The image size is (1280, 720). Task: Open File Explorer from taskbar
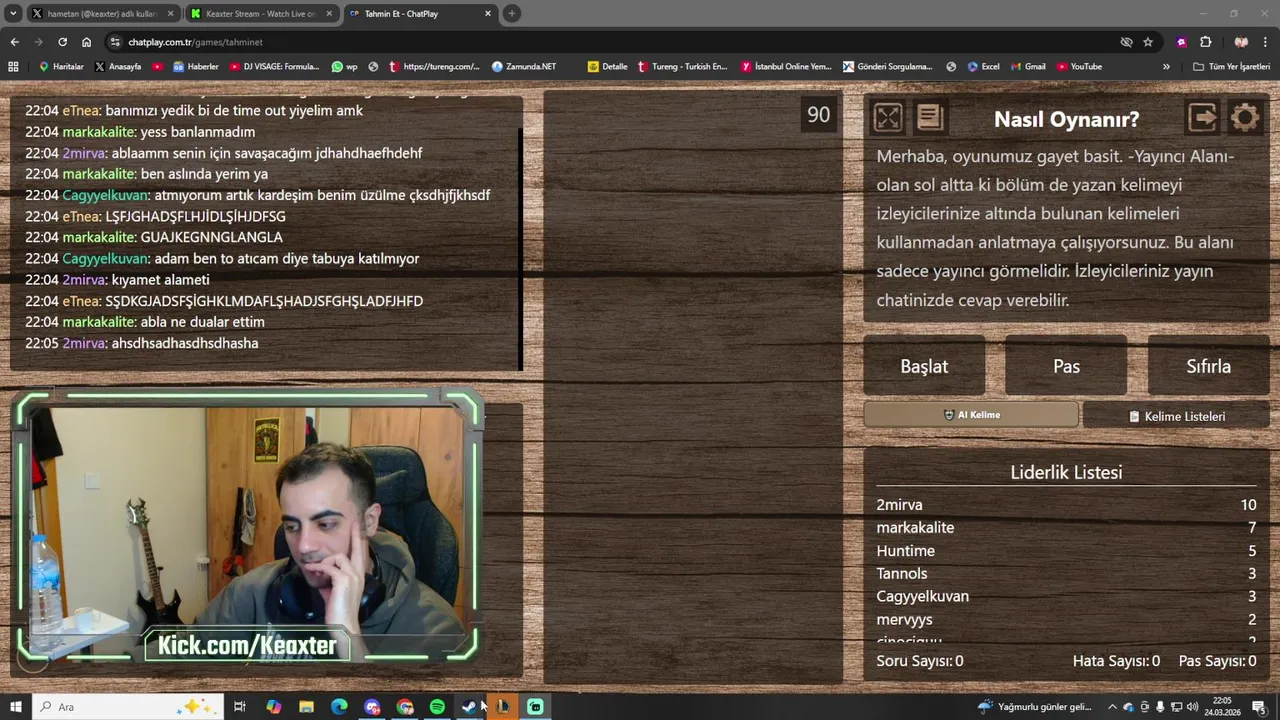click(306, 707)
